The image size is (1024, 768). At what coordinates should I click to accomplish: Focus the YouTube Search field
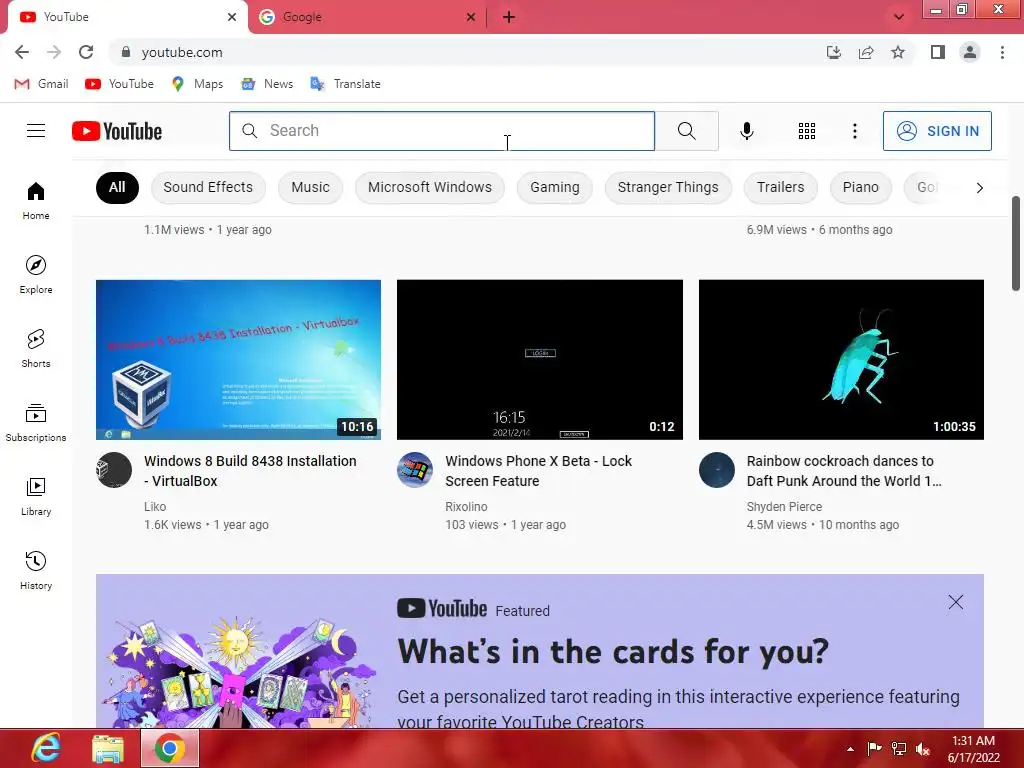441,131
